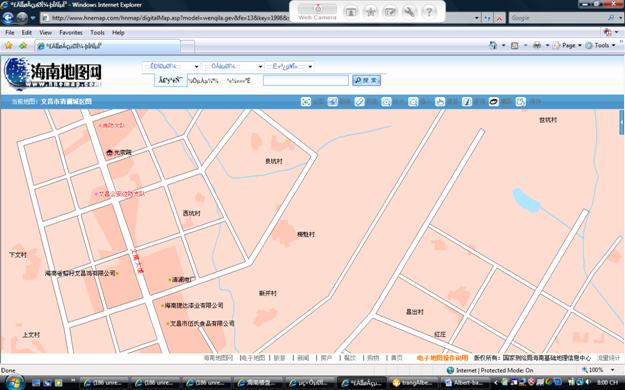The height and width of the screenshot is (390, 625).
Task: Click the full-extent map tool icon
Action: (306, 102)
